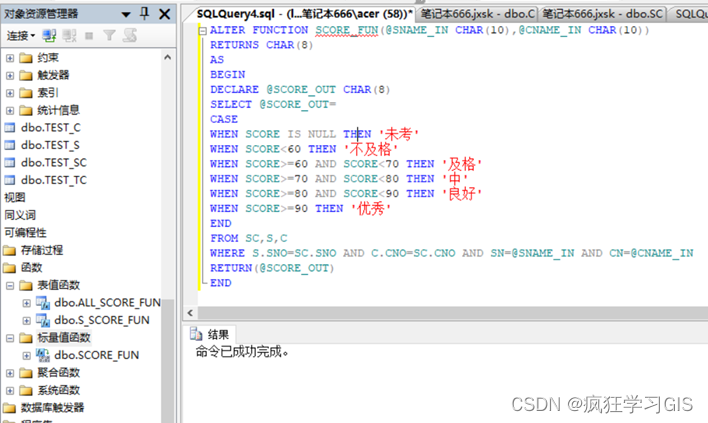The image size is (708, 423).
Task: Expand dbo.S_SCORE_FUN function node
Action: click(27, 321)
